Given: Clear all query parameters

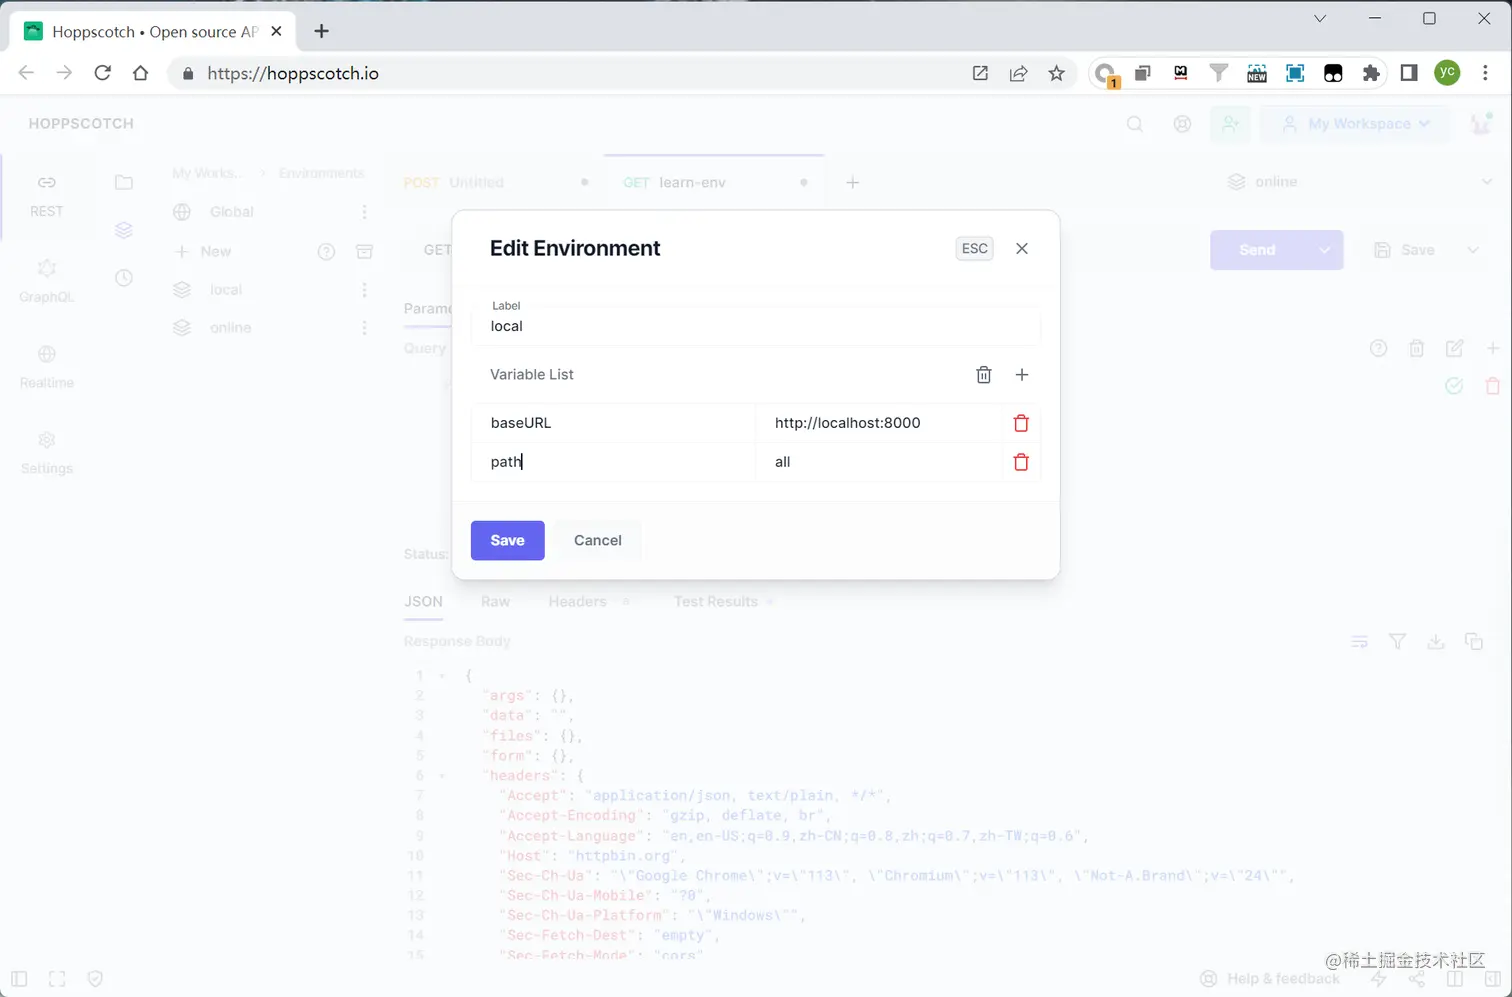Looking at the screenshot, I should pyautogui.click(x=1416, y=348).
